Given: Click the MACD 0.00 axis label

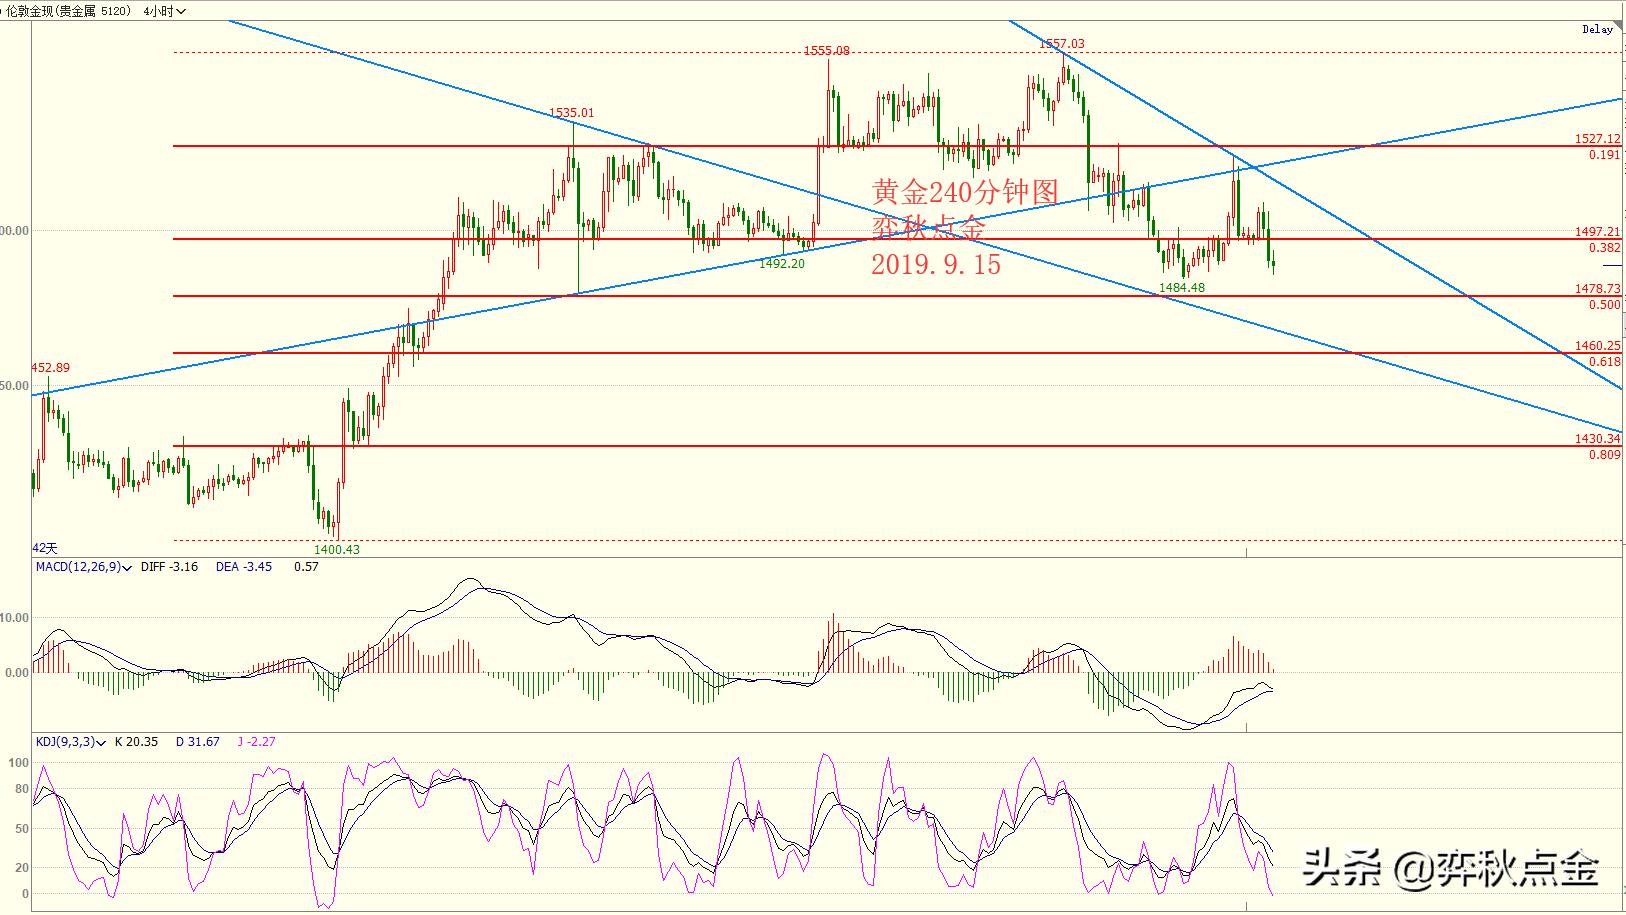Looking at the screenshot, I should [18, 673].
